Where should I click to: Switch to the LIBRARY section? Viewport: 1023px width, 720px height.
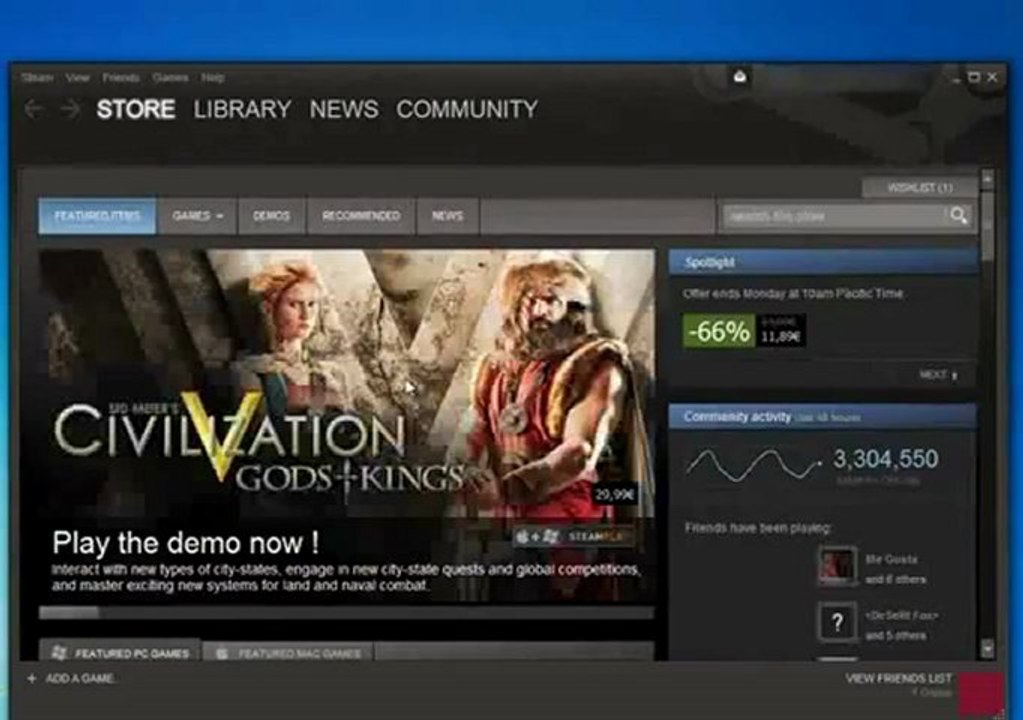tap(242, 109)
